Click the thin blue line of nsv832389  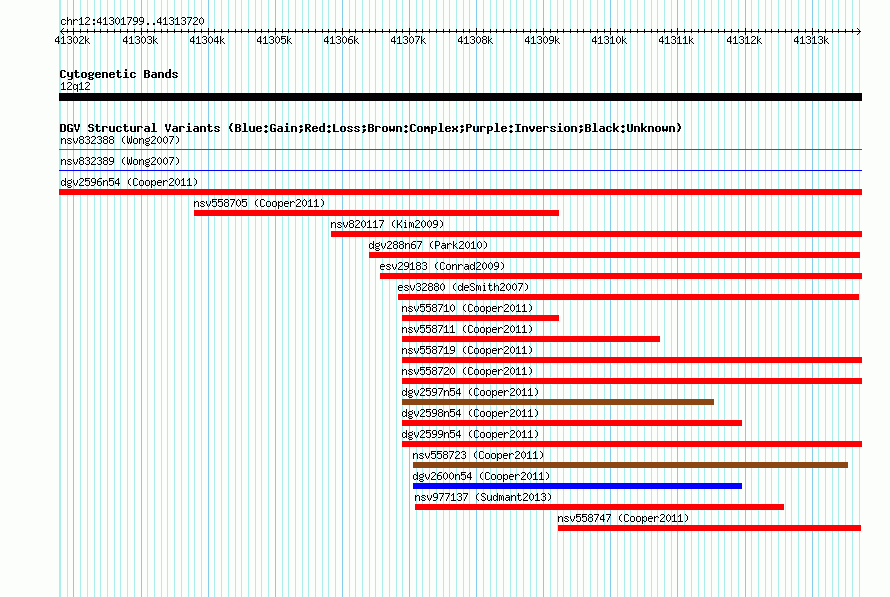460,170
